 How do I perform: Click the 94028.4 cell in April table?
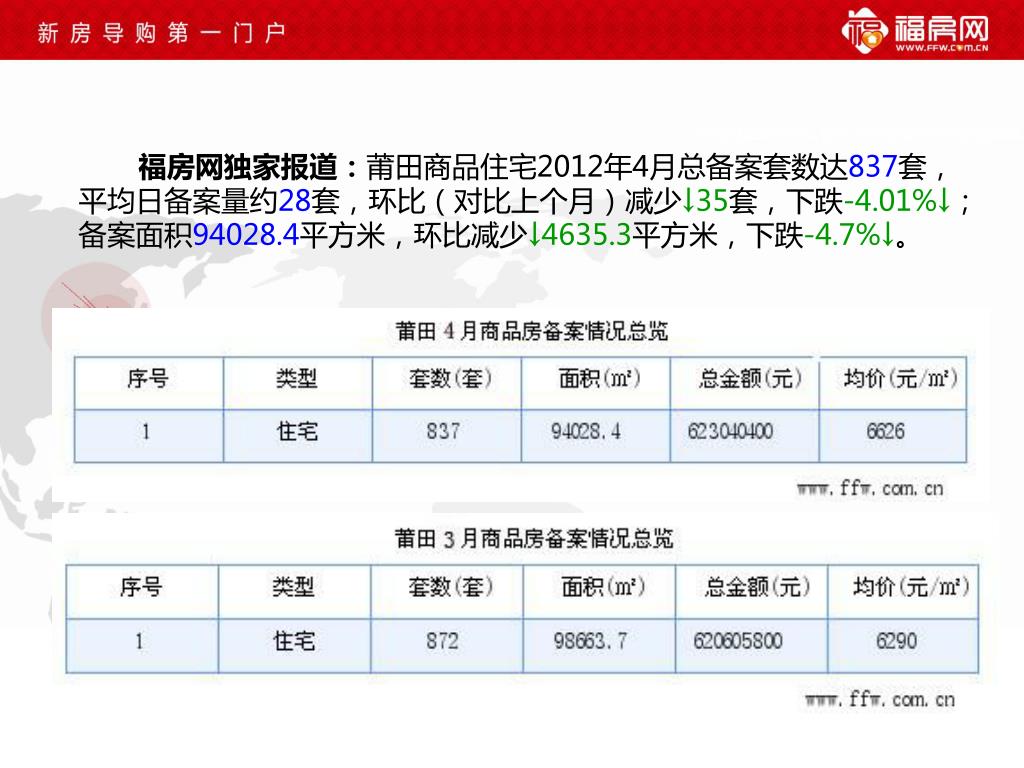(586, 432)
